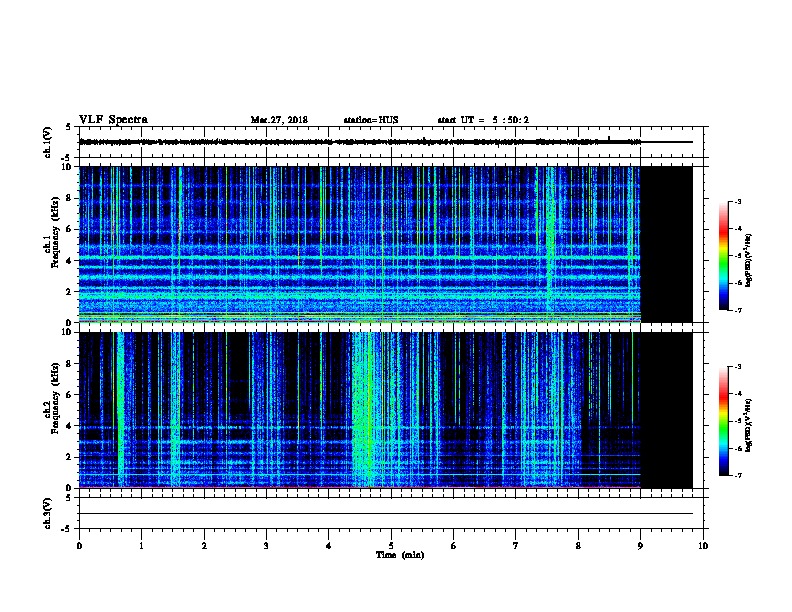The height and width of the screenshot is (612, 792).
Task: Click the "-3" value on ch.2 colorbar
Action: point(738,367)
